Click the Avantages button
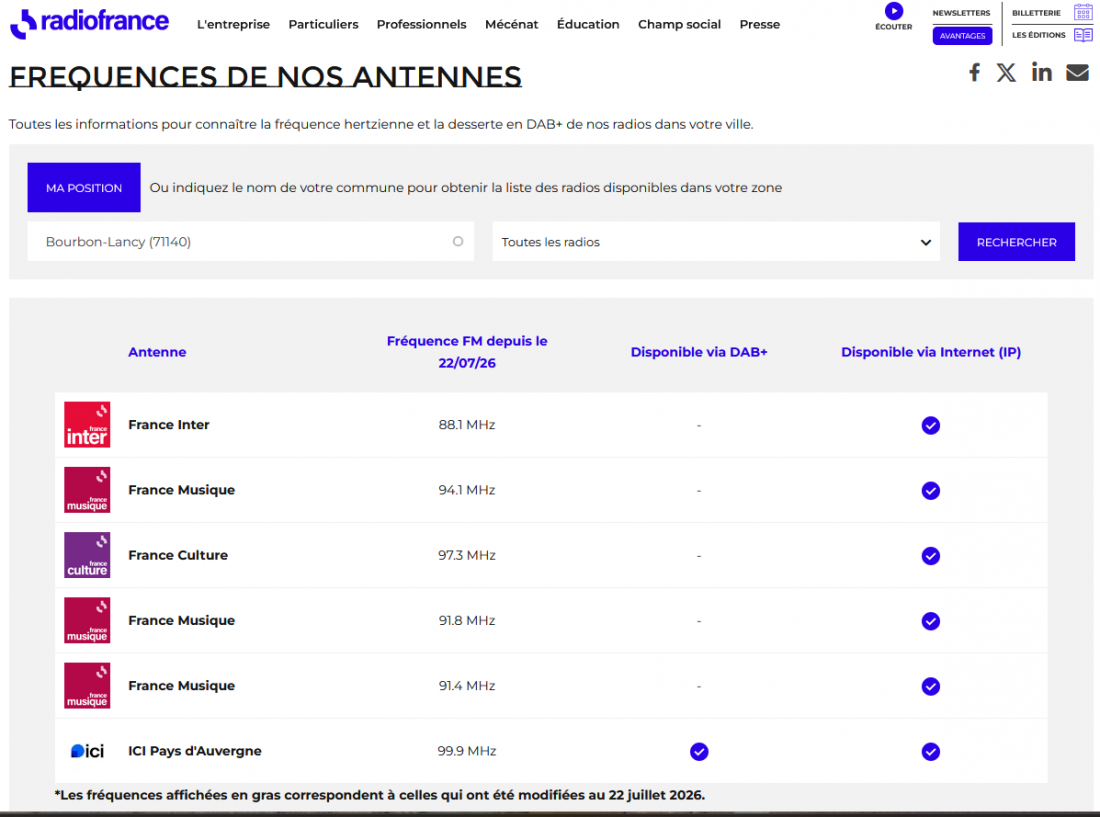The width and height of the screenshot is (1100, 817). 962,36
